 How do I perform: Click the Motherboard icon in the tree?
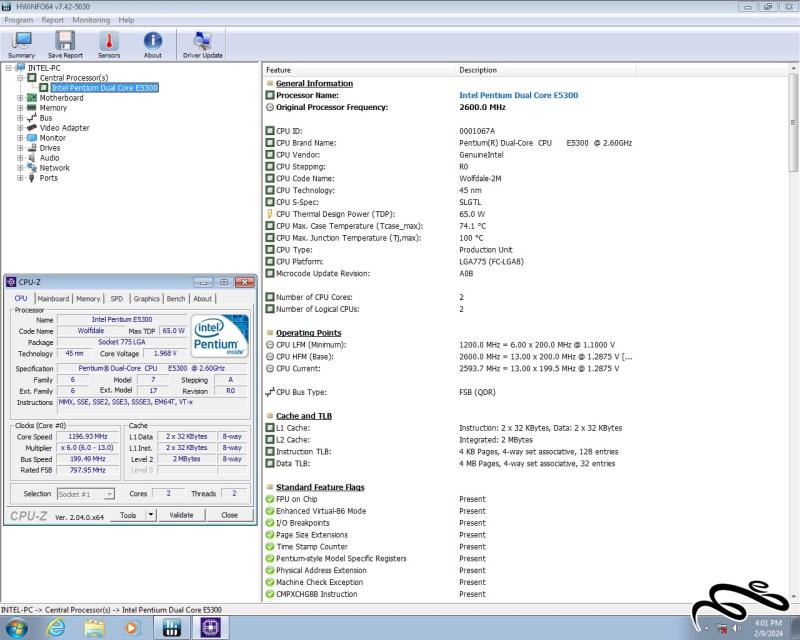coord(32,97)
